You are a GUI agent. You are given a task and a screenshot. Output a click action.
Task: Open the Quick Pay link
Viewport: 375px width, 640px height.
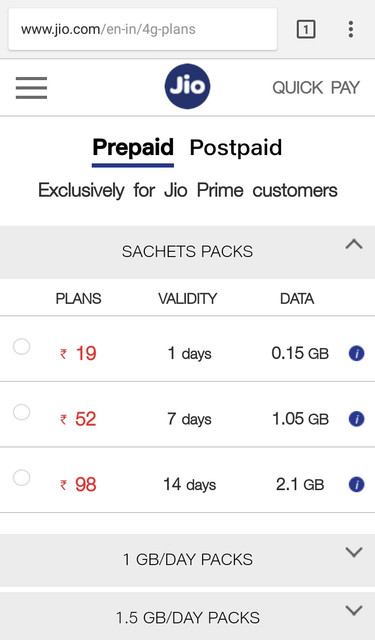[x=316, y=88]
